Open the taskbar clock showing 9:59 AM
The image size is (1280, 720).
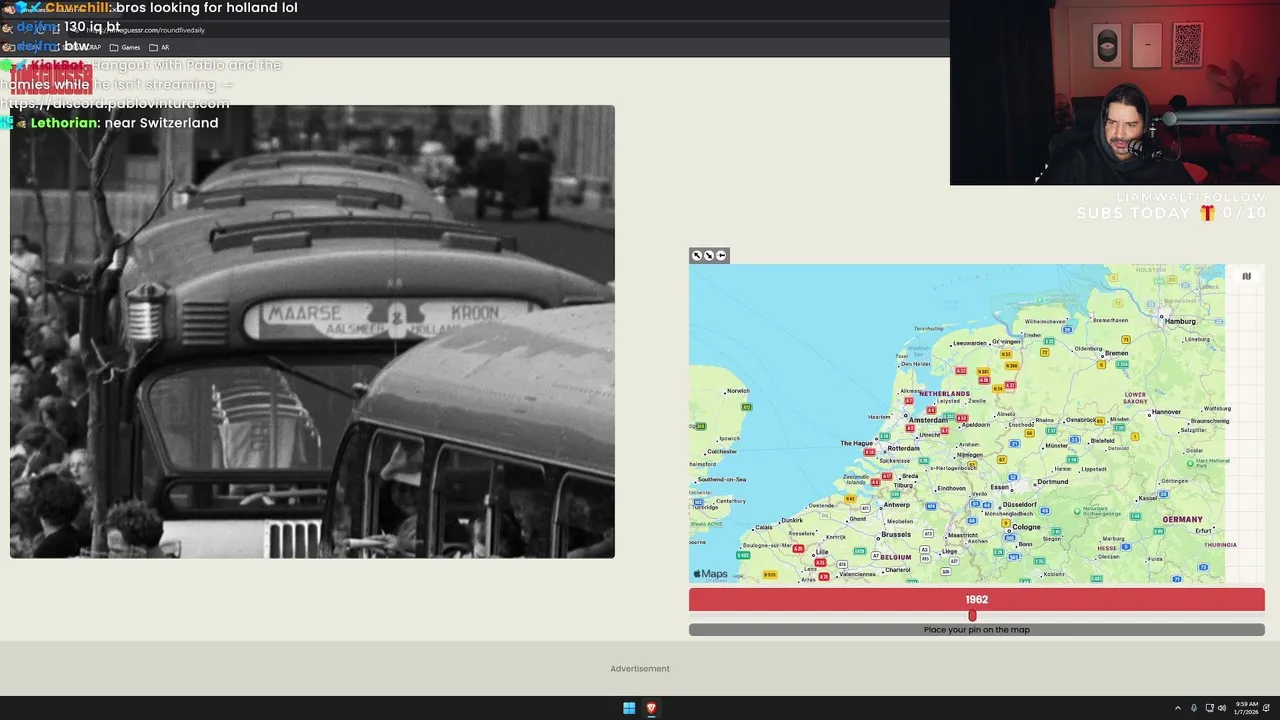1246,708
